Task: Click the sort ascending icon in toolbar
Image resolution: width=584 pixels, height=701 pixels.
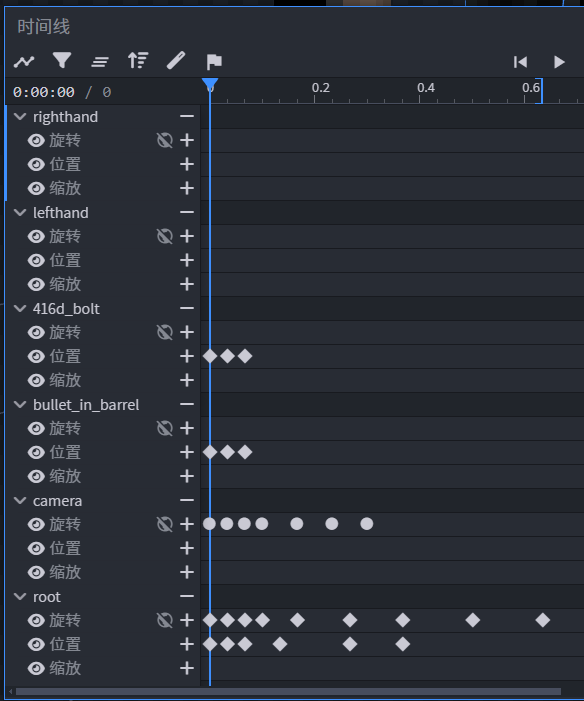Action: [x=138, y=60]
